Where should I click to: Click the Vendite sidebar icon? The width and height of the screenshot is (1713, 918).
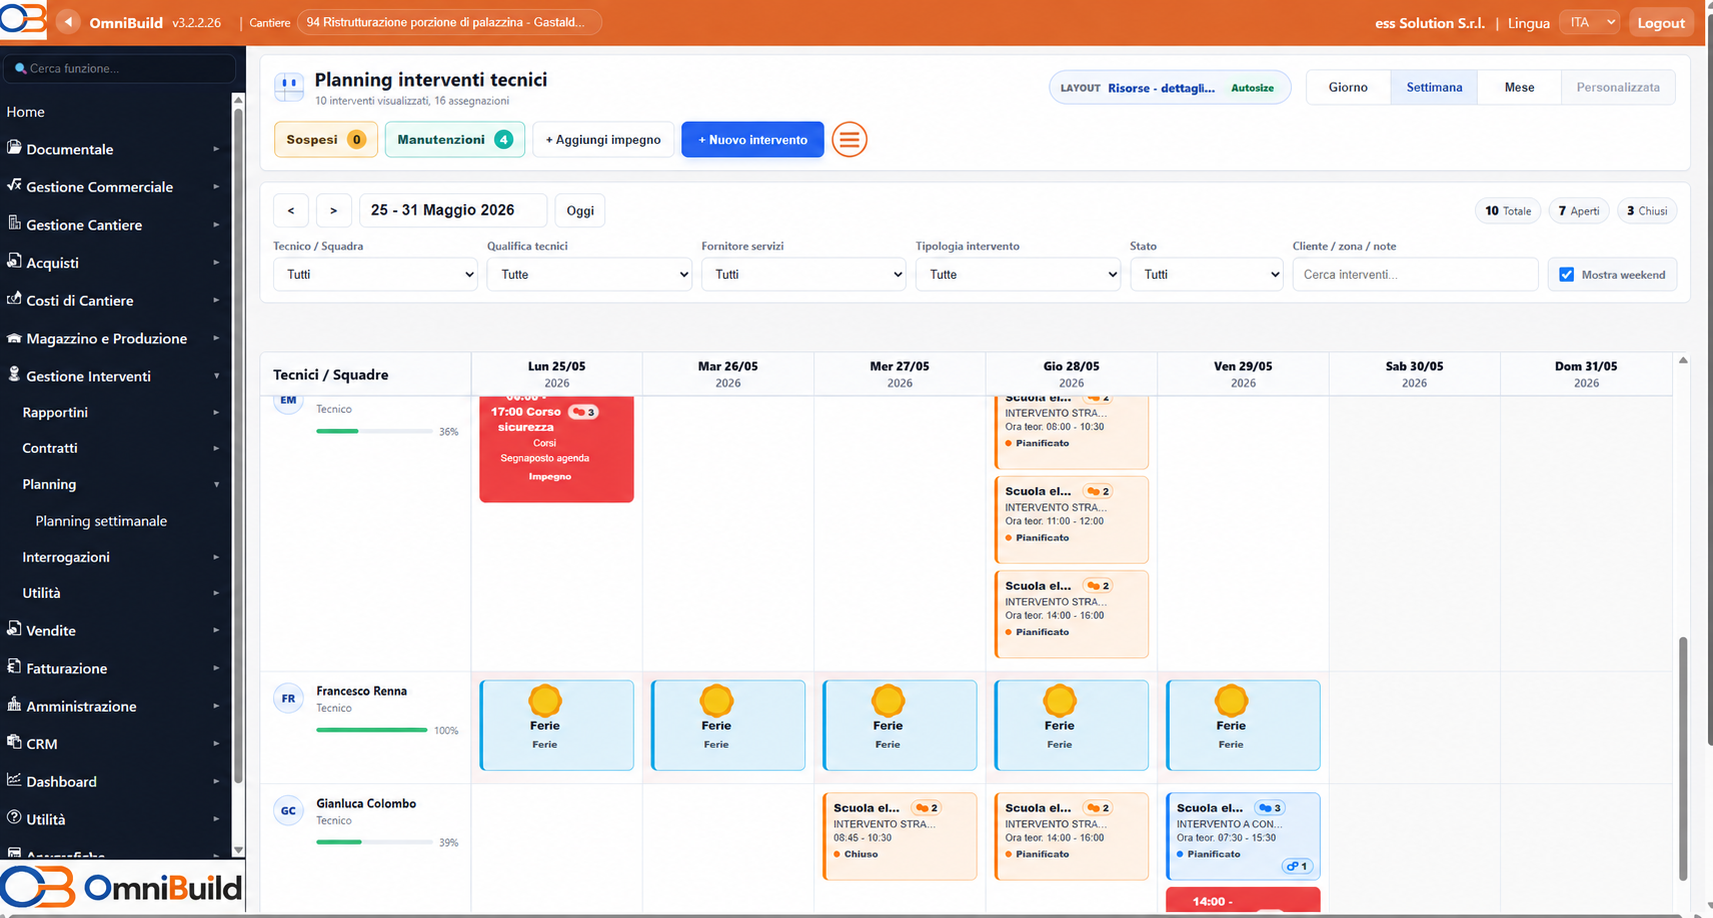14,629
